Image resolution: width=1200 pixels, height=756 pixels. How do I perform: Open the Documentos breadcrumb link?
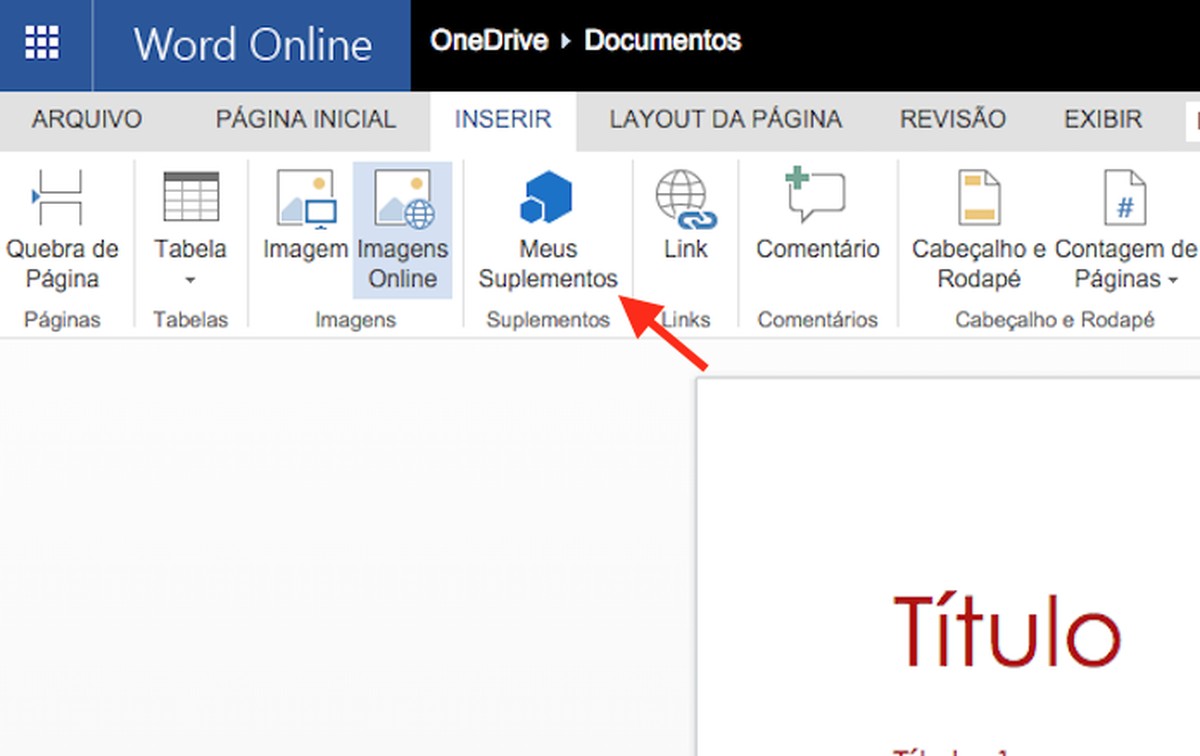[x=663, y=41]
